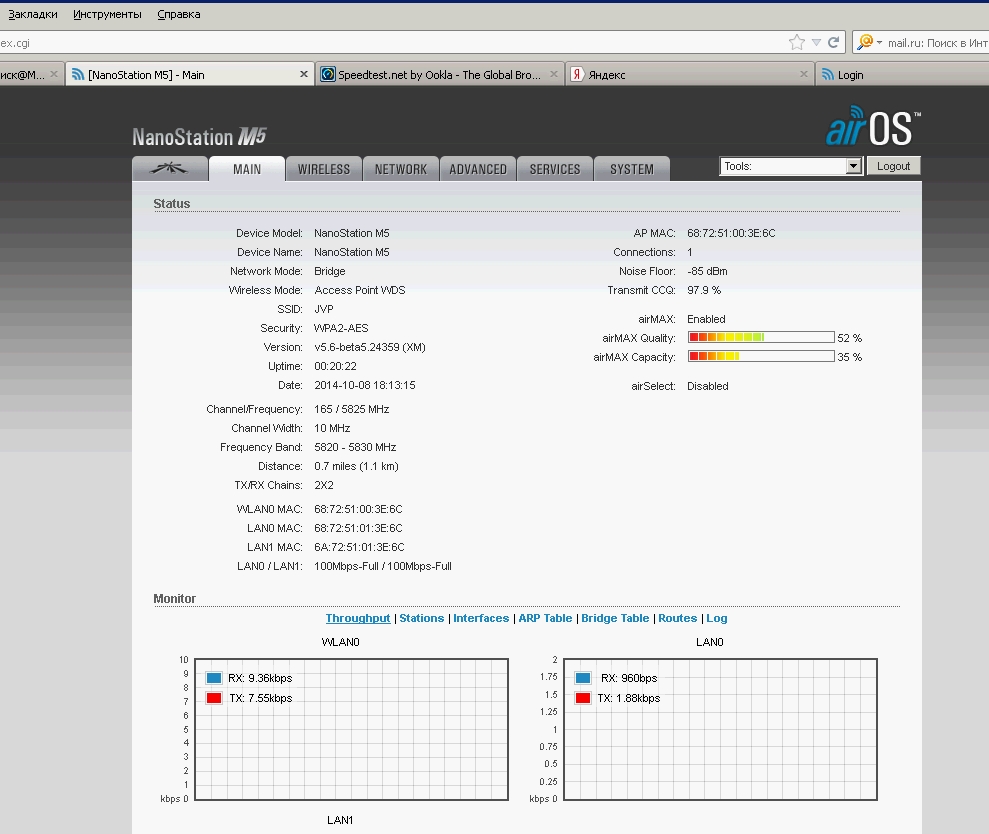Image resolution: width=989 pixels, height=834 pixels.
Task: Click the red TX legend swatch for WLAN0
Action: click(214, 698)
